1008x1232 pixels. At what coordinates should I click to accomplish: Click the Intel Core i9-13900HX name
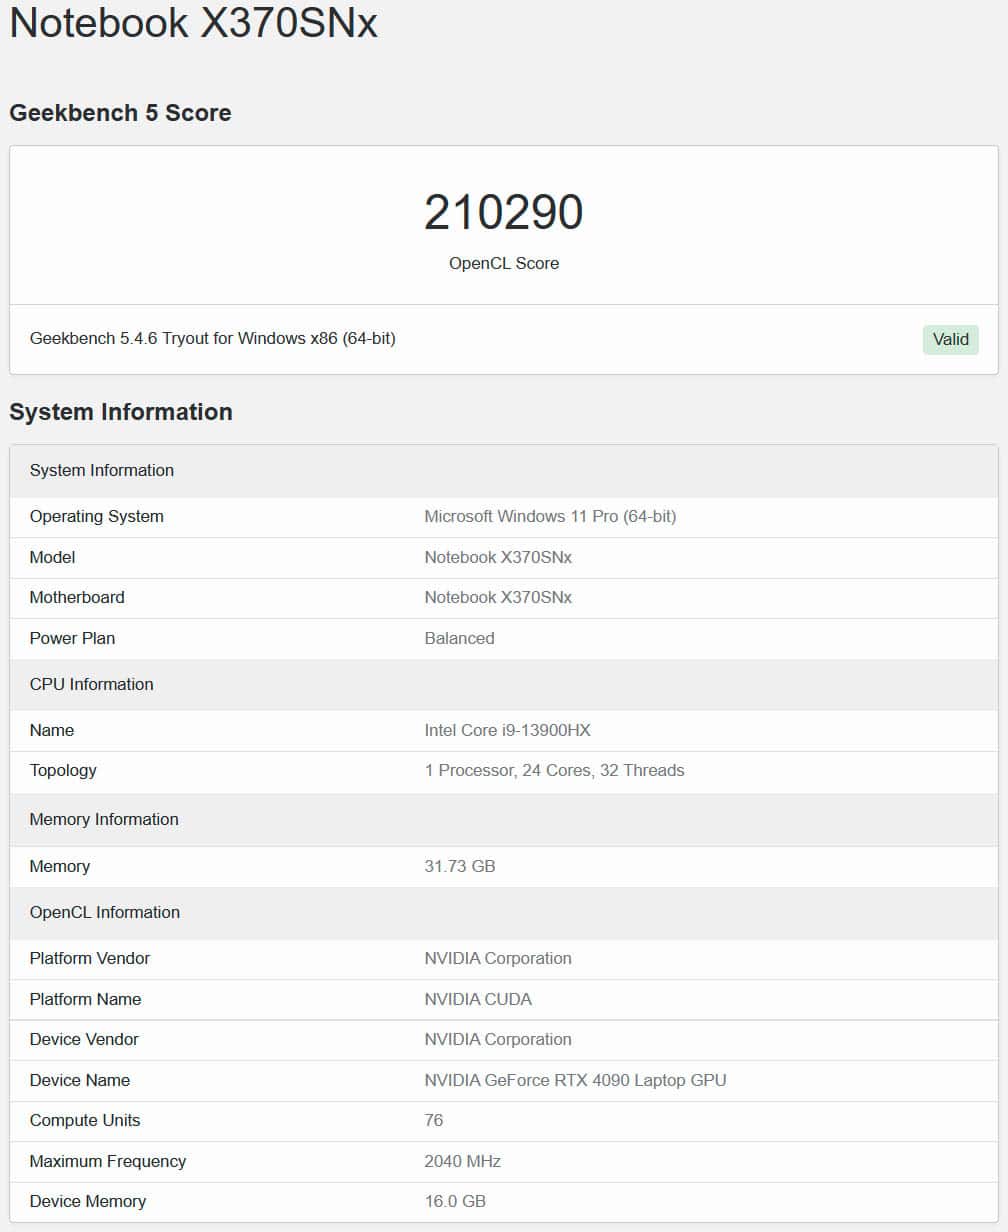click(x=507, y=730)
